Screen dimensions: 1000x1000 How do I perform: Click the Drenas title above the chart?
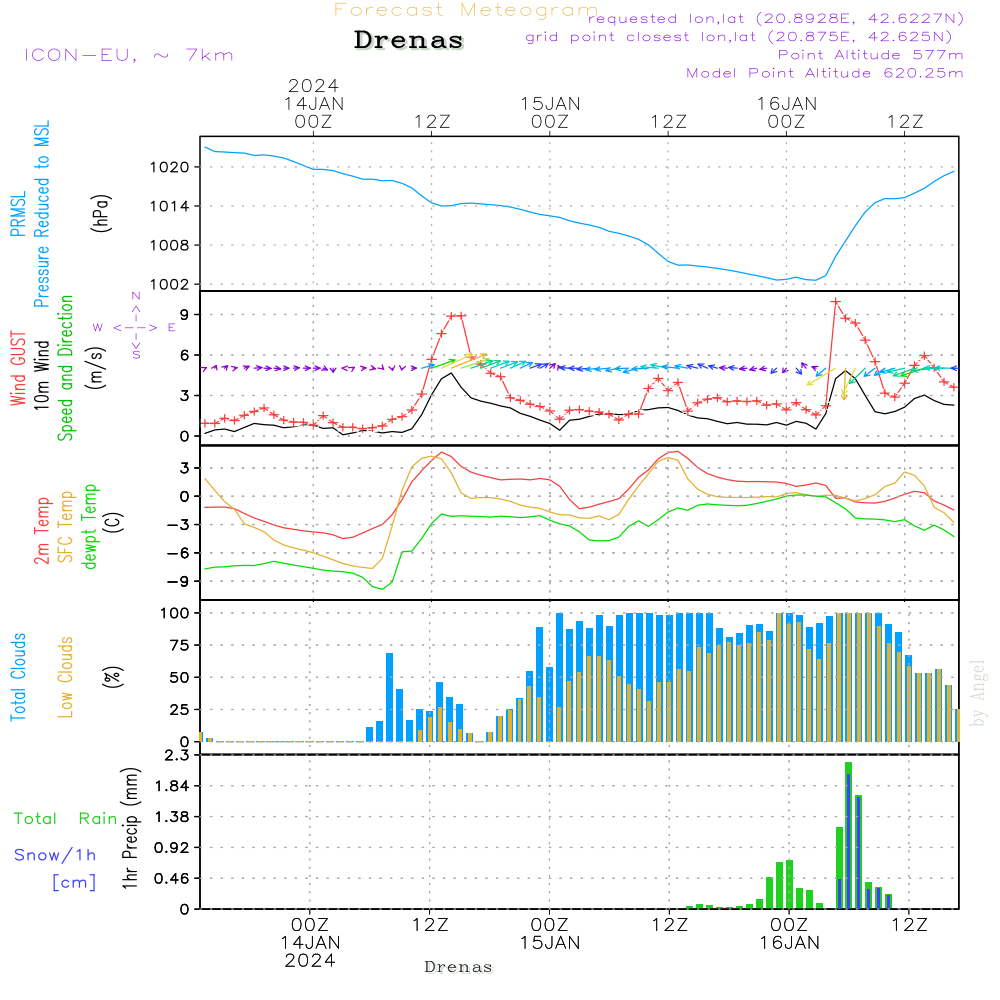coord(409,40)
